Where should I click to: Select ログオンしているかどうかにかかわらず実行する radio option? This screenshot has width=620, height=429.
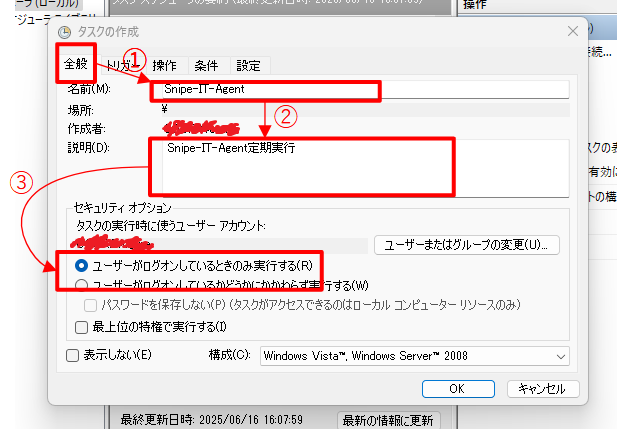coord(81,285)
